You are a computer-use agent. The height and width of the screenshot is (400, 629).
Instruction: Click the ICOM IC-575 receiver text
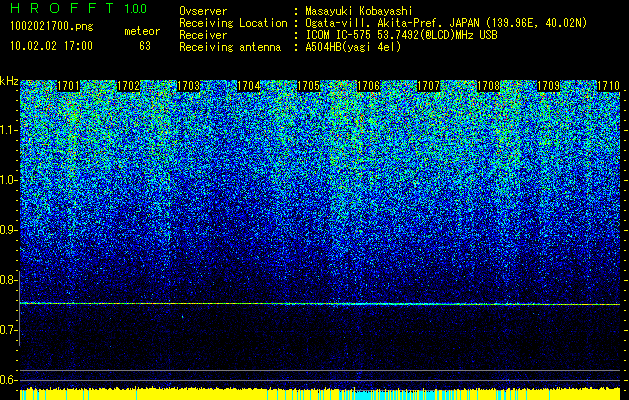click(401, 35)
